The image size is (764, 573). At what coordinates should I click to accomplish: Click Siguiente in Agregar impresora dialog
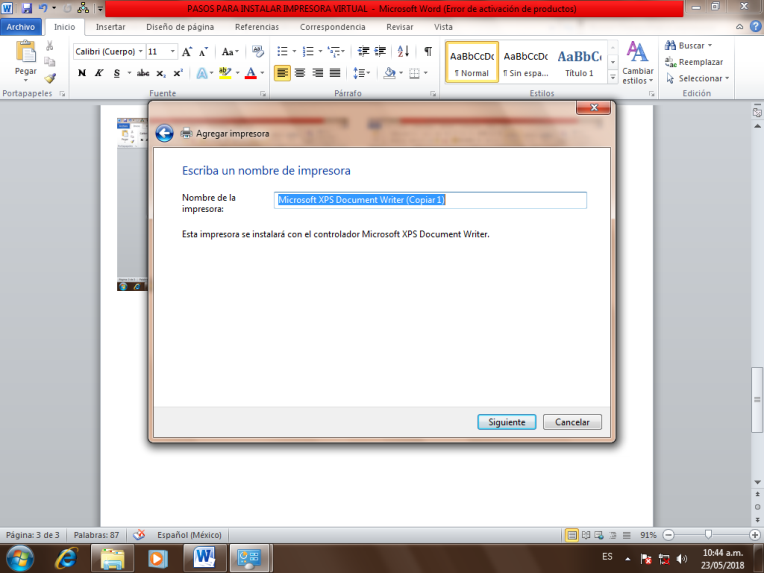pyautogui.click(x=507, y=422)
